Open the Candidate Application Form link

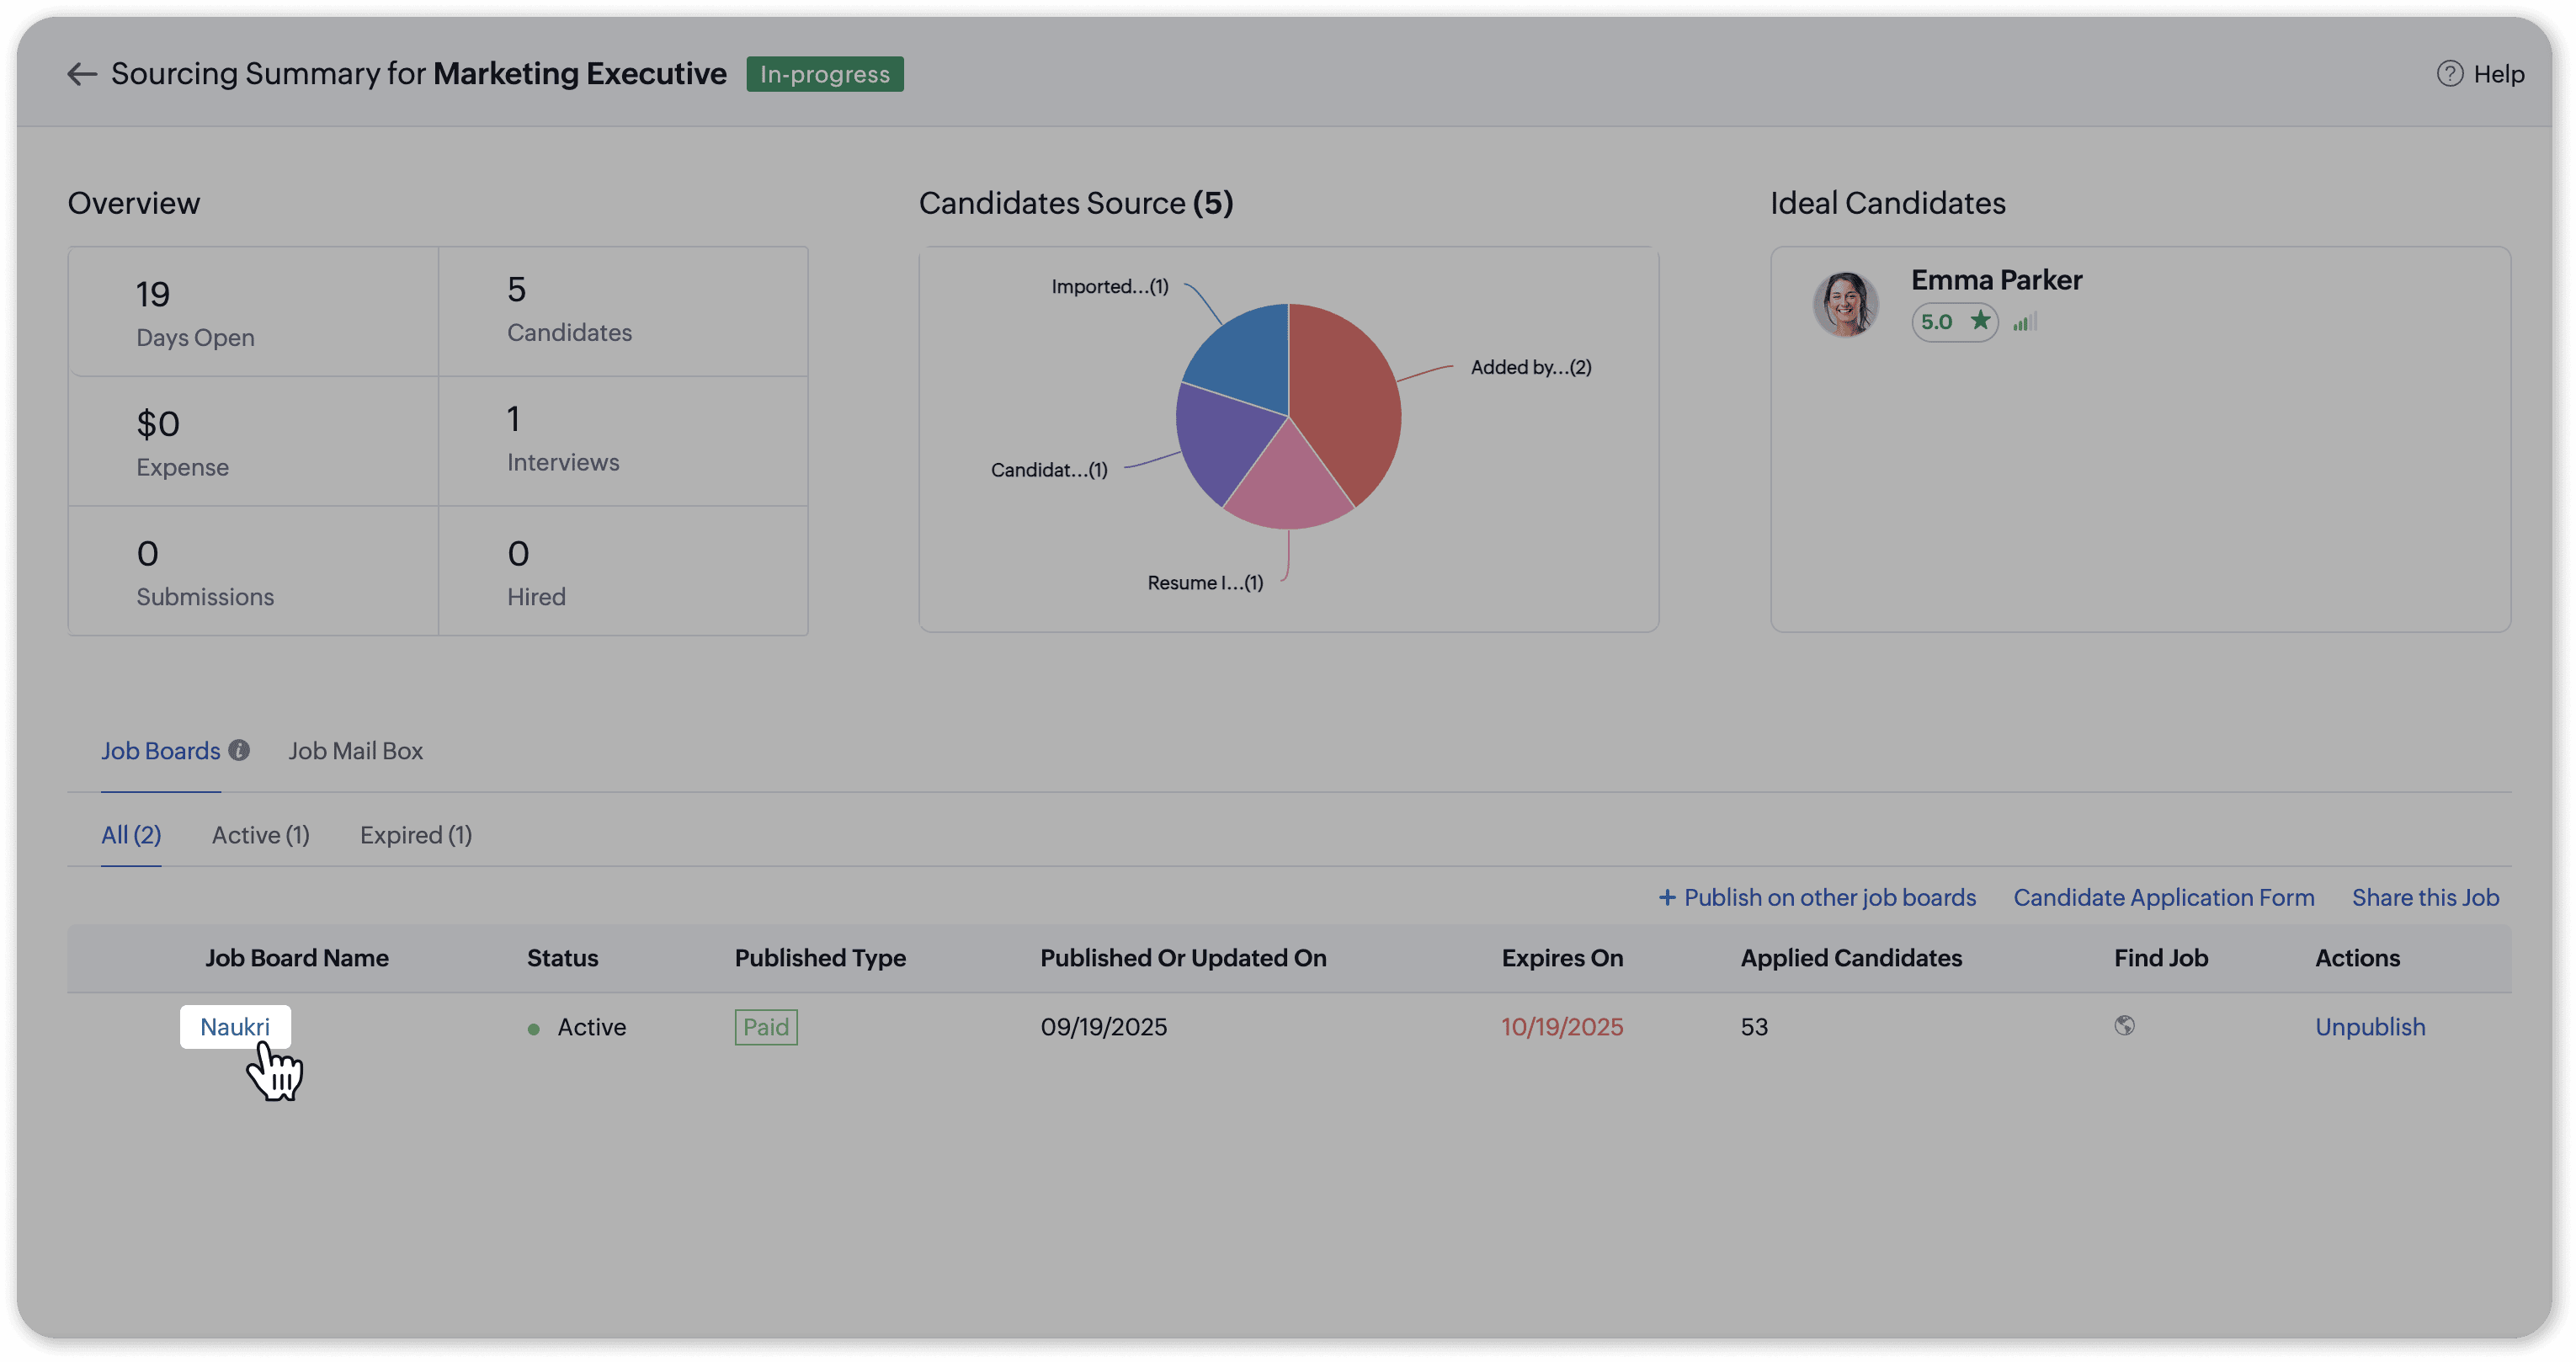[2163, 898]
